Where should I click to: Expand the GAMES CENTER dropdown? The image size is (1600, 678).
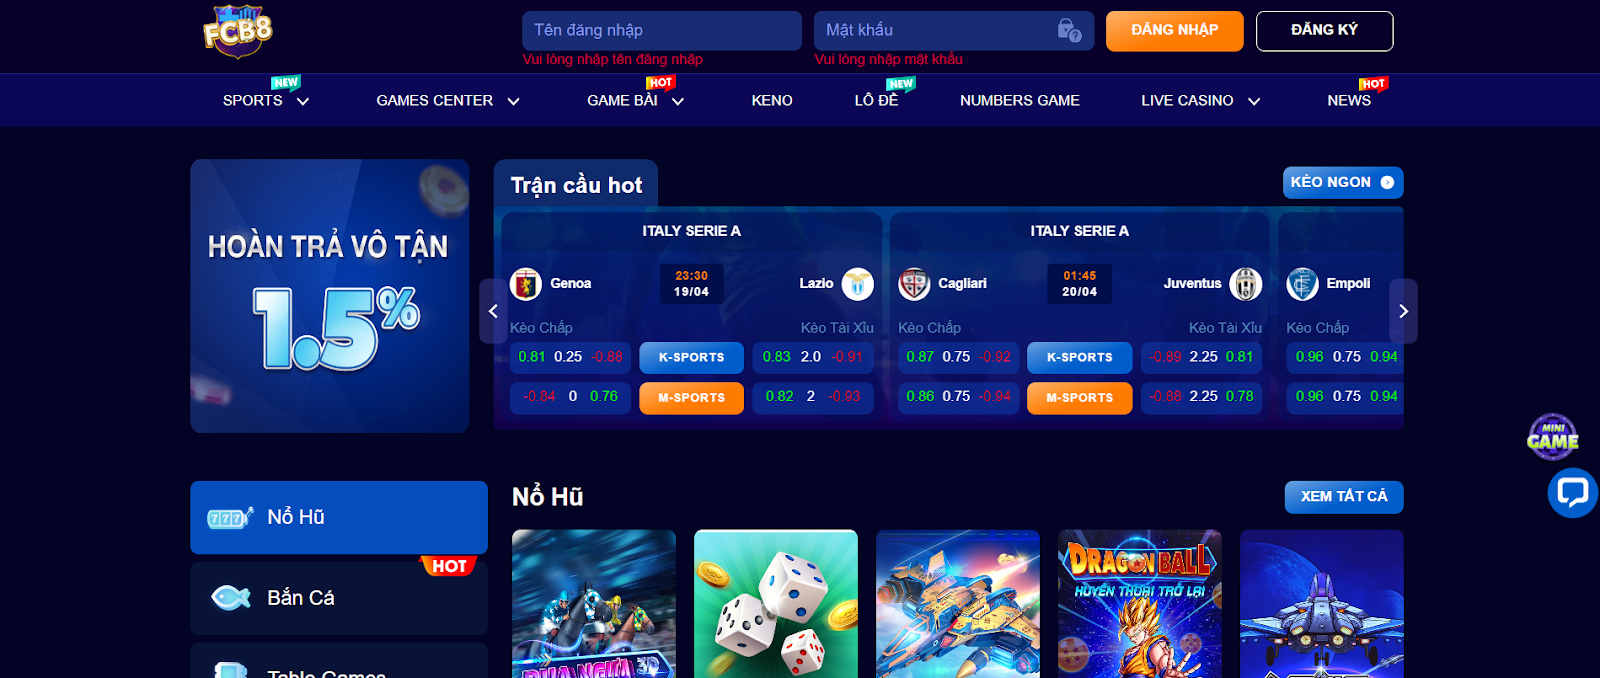(513, 101)
